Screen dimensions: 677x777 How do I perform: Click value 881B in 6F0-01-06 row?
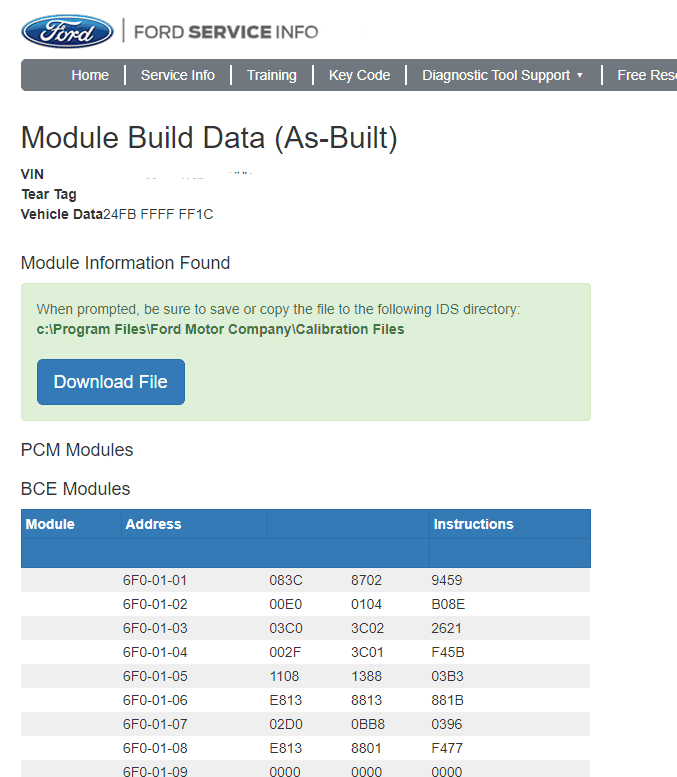448,701
